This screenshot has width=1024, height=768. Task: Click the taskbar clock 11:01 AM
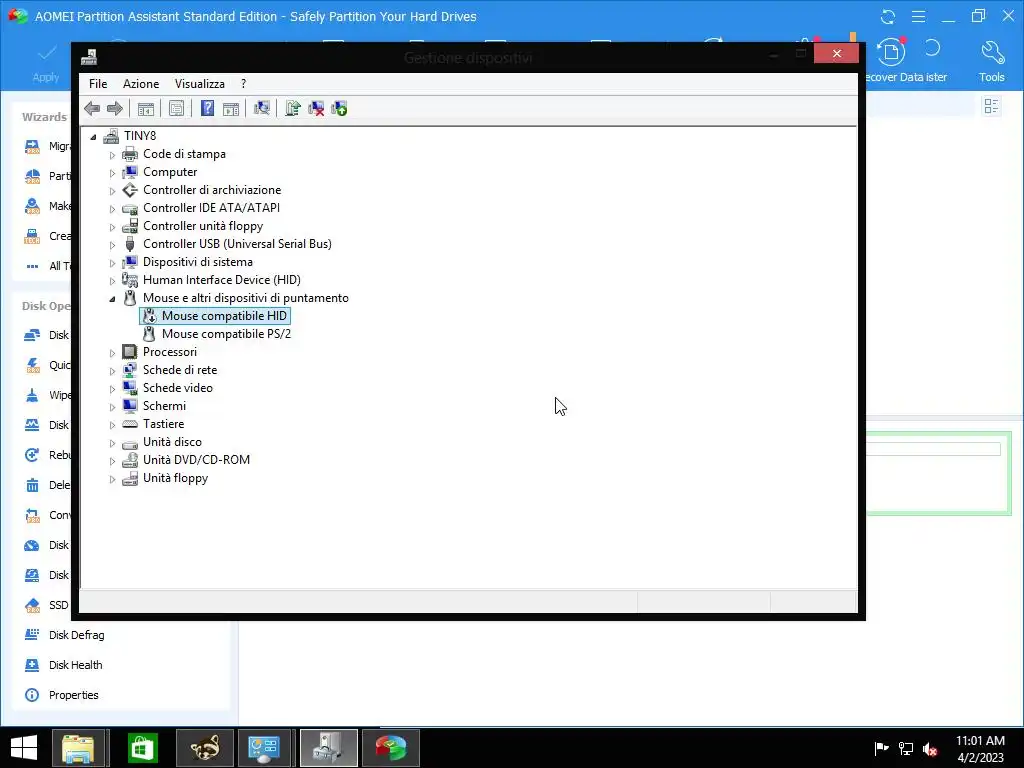coord(980,741)
